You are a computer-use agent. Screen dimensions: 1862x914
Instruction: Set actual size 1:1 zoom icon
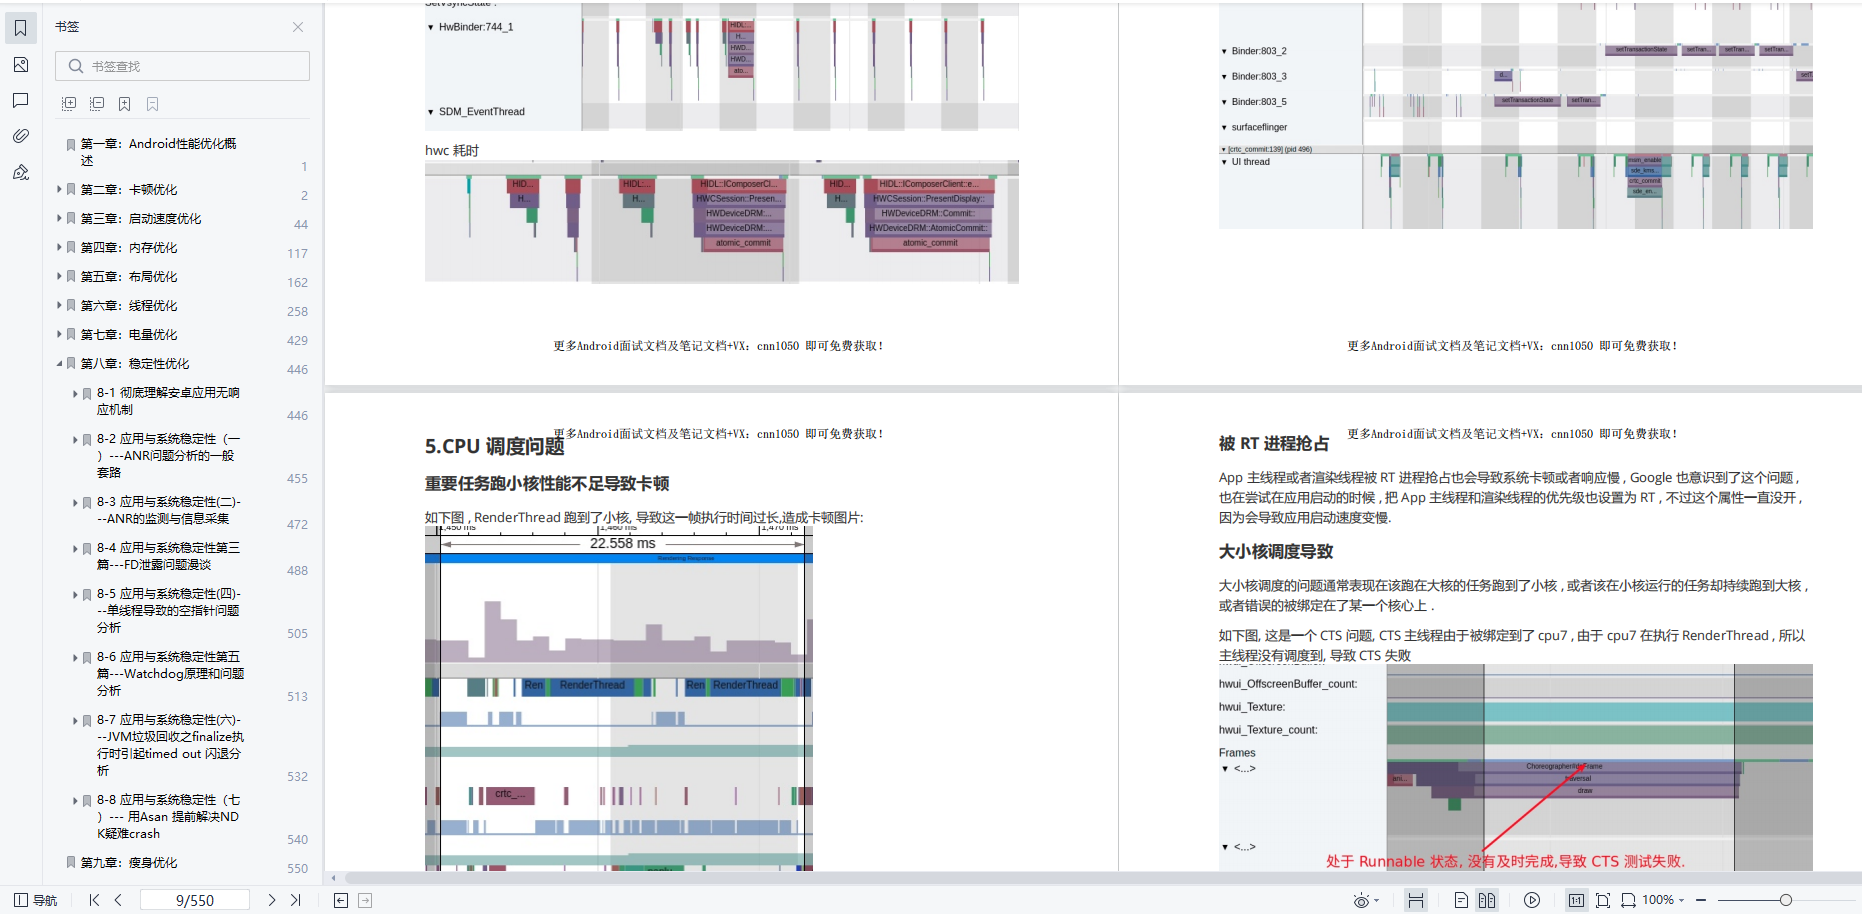click(x=1576, y=900)
